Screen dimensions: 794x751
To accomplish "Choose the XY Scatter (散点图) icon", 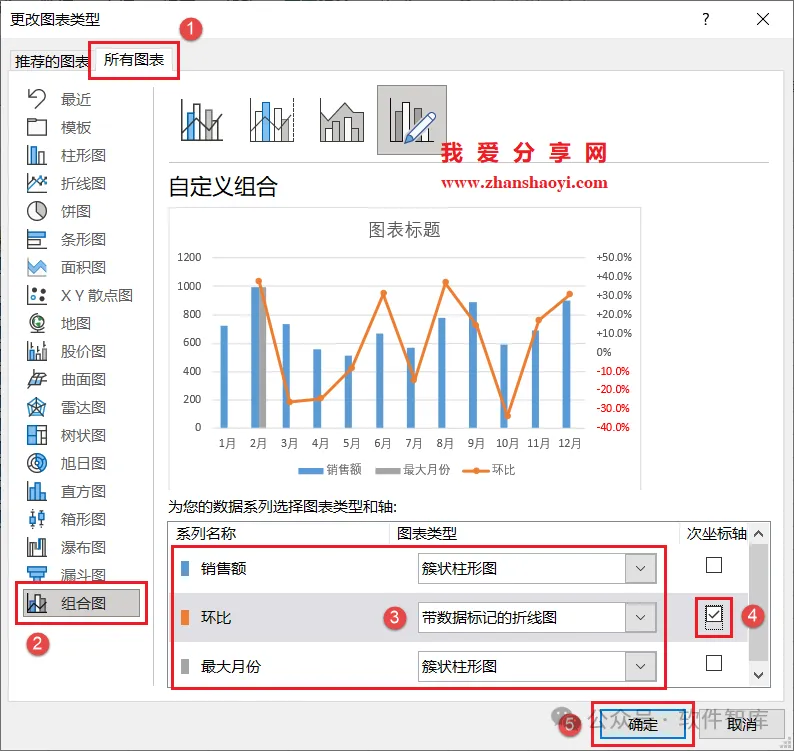I will 36,295.
